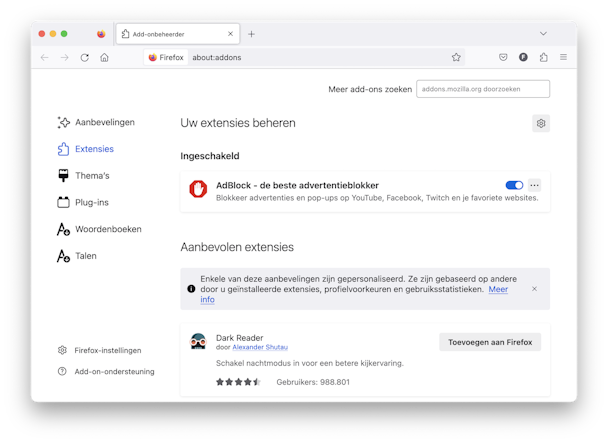Click Toevoegen aan Firefox for Dark Reader
Viewport: 608px width, 443px height.
tap(490, 342)
